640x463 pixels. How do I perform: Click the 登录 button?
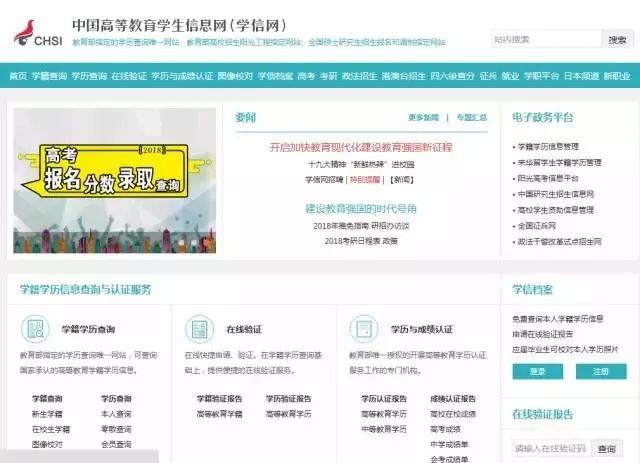coord(538,372)
